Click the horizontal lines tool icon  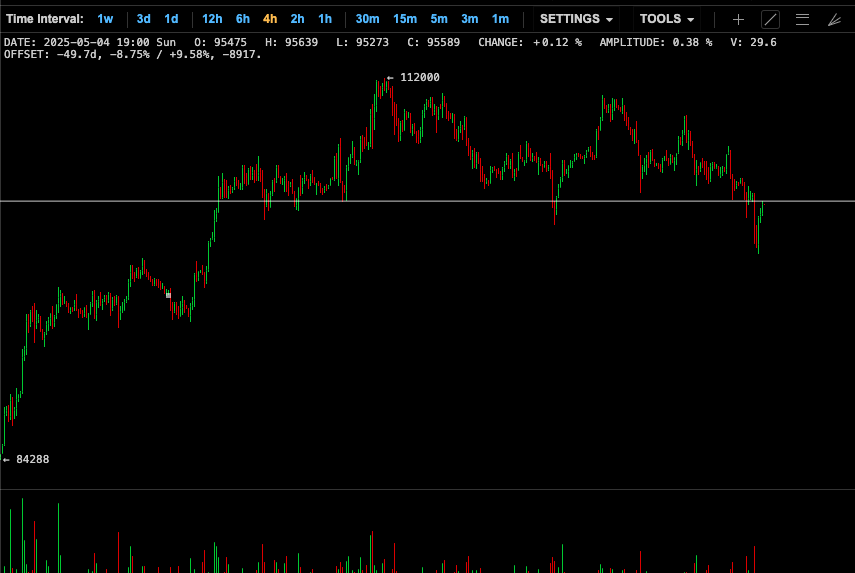[802, 20]
